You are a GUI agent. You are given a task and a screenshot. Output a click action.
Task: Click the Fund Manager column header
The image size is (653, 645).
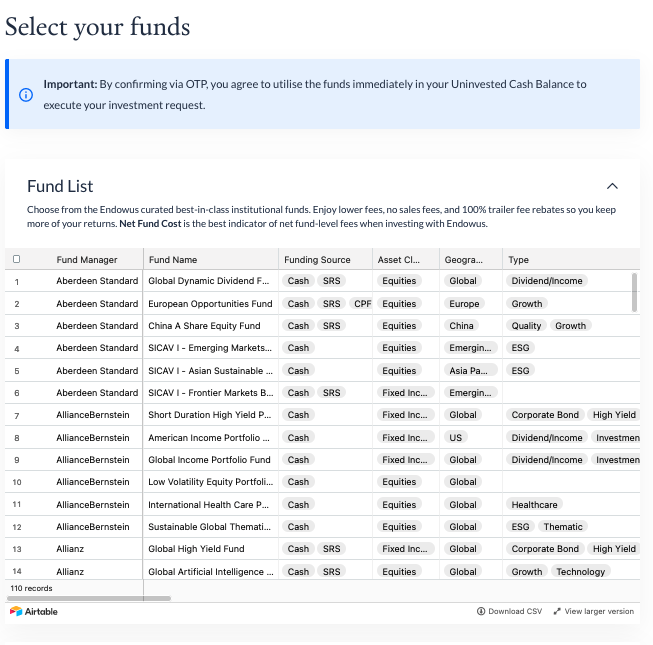87,259
